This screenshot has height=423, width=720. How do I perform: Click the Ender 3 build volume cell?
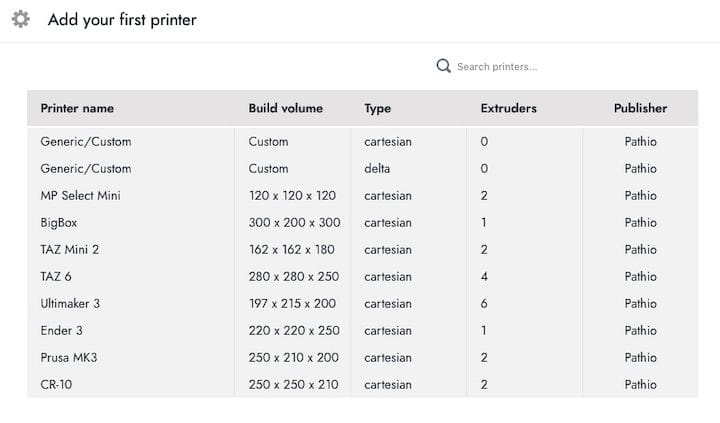pyautogui.click(x=292, y=331)
